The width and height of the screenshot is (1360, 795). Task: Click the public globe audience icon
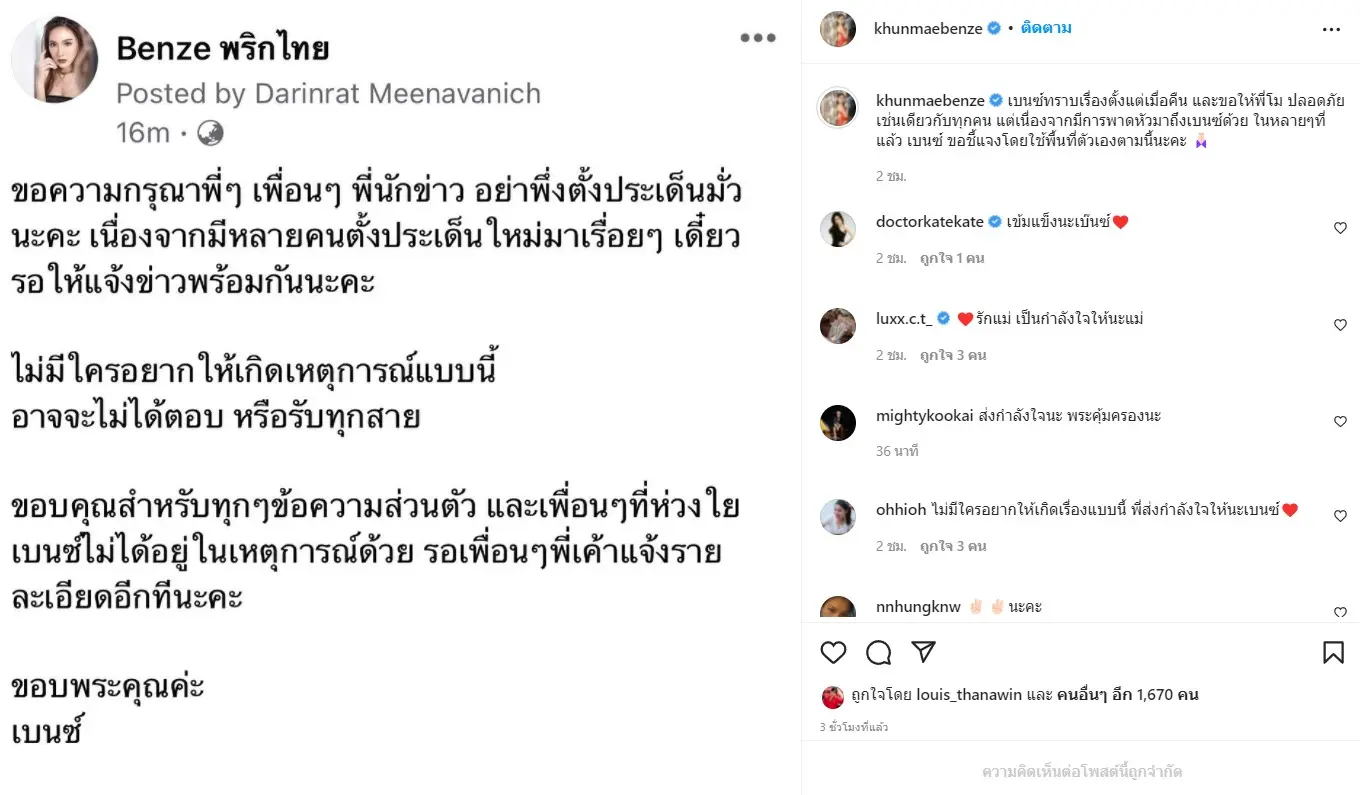click(210, 132)
